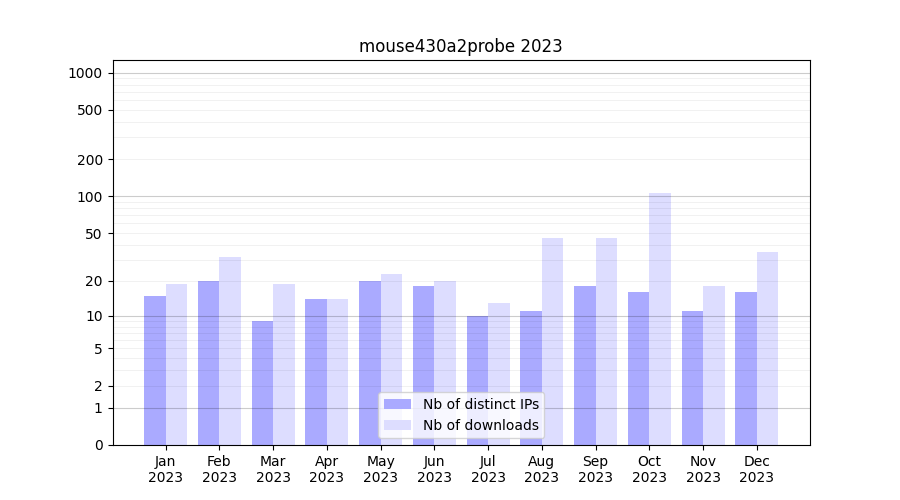Image resolution: width=900 pixels, height=500 pixels.
Task: Click the tallest Oct 2023 downloads bar
Action: [660, 320]
